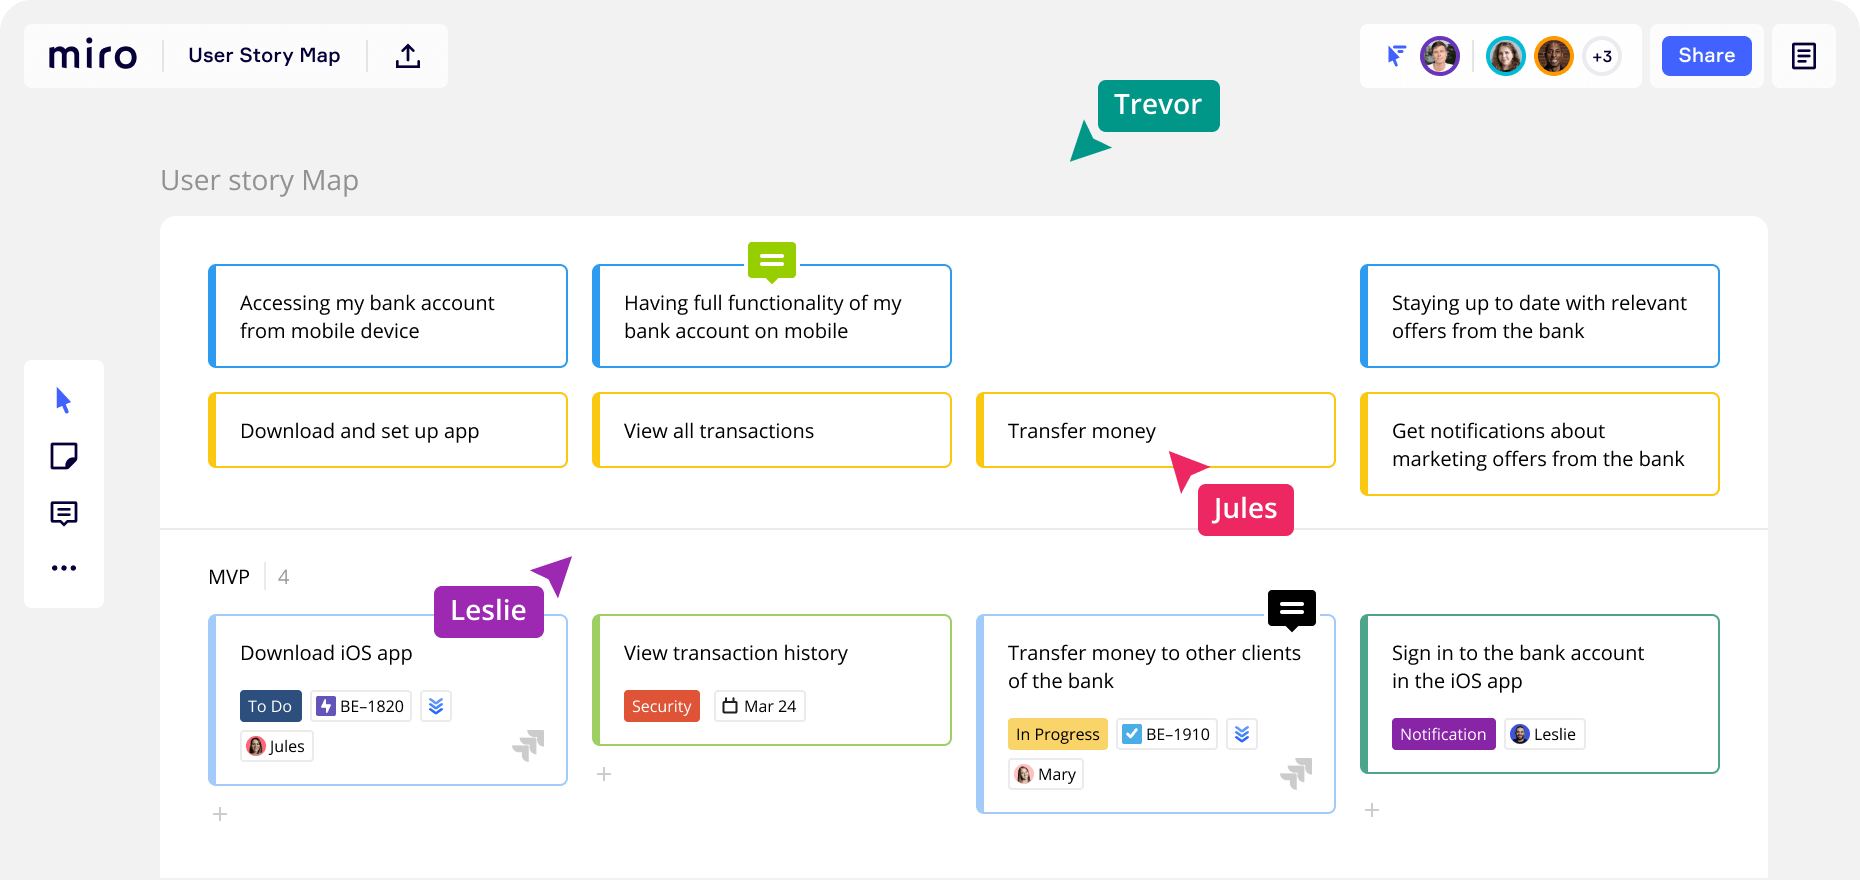This screenshot has height=880, width=1860.
Task: Open the black comment on Transfer money to other clients card
Action: [x=1292, y=609]
